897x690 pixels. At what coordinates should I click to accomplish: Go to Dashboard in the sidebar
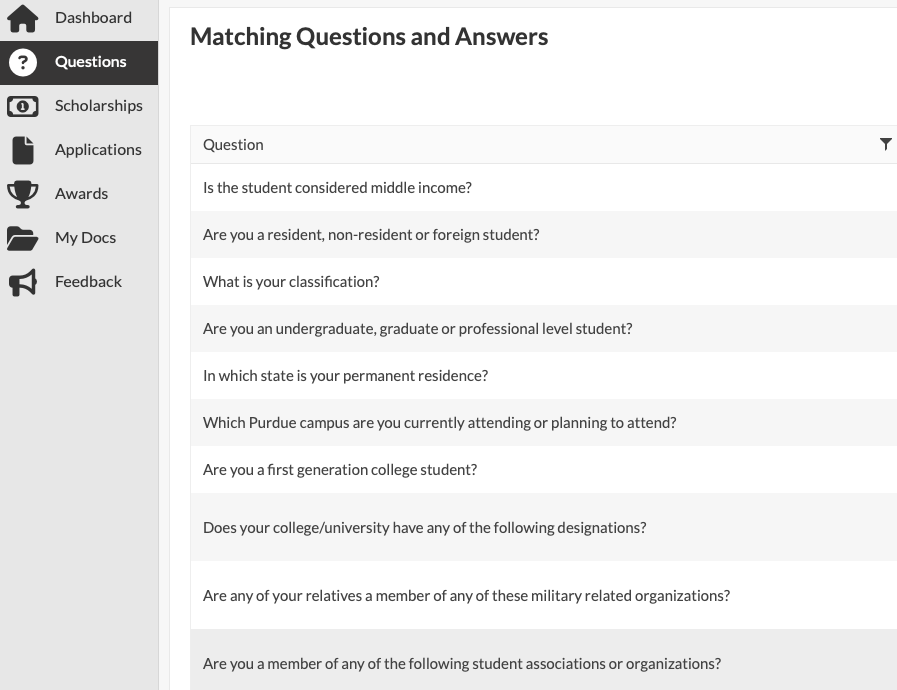(93, 18)
